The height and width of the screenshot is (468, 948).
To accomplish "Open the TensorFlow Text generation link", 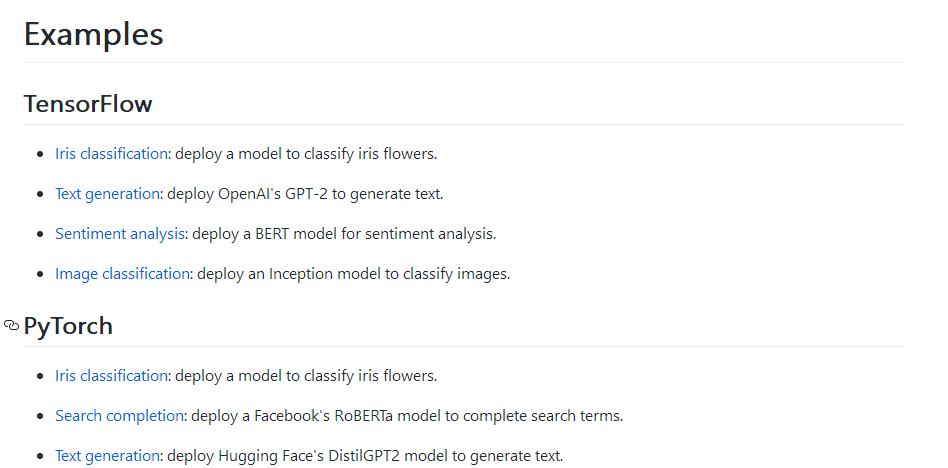I will 107,194.
